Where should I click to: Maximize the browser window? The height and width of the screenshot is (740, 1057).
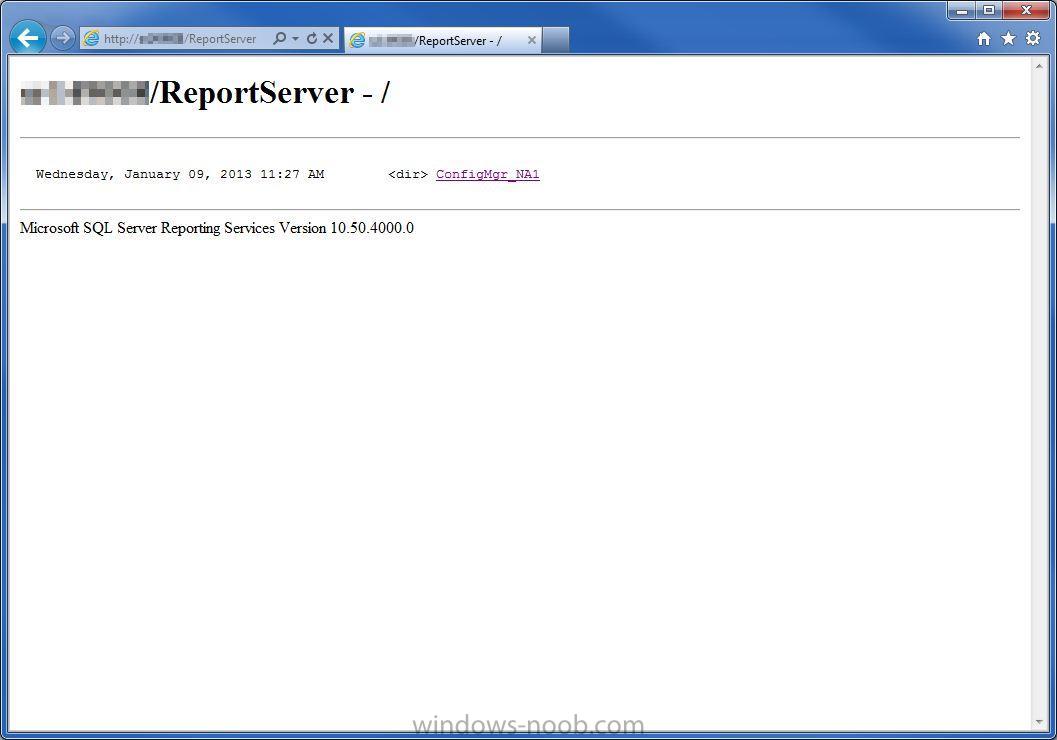click(x=989, y=10)
